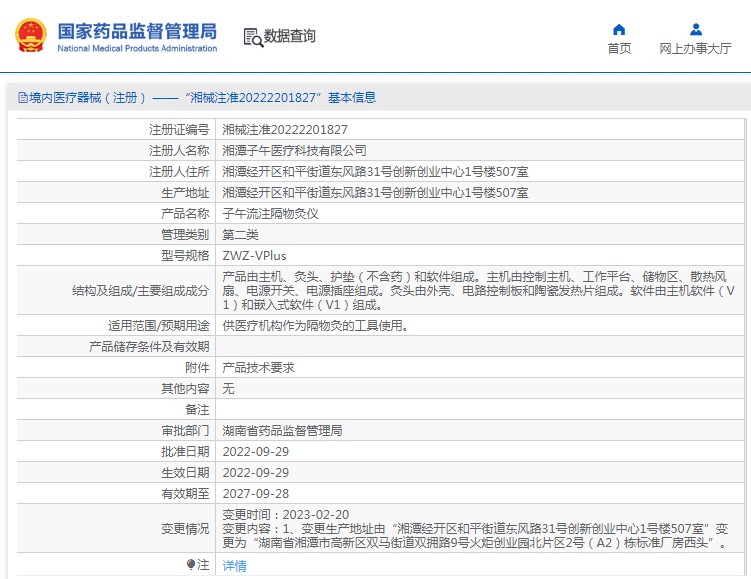Open the 数据查询 search icon

click(x=253, y=37)
